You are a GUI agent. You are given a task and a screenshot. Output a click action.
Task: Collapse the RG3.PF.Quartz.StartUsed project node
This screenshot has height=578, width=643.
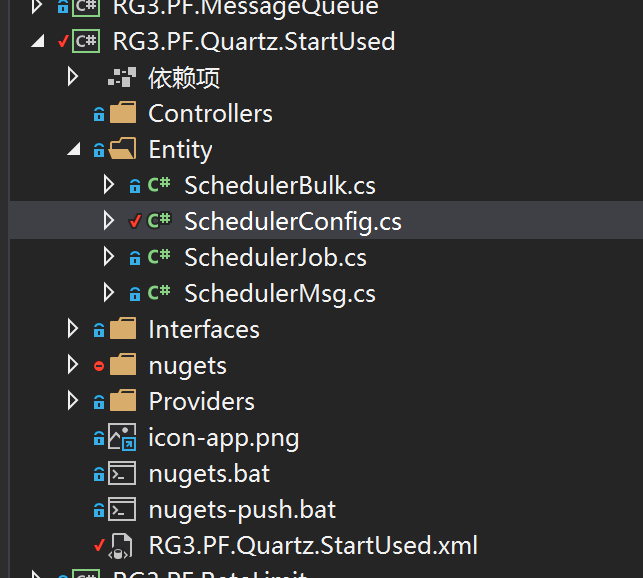[x=38, y=41]
